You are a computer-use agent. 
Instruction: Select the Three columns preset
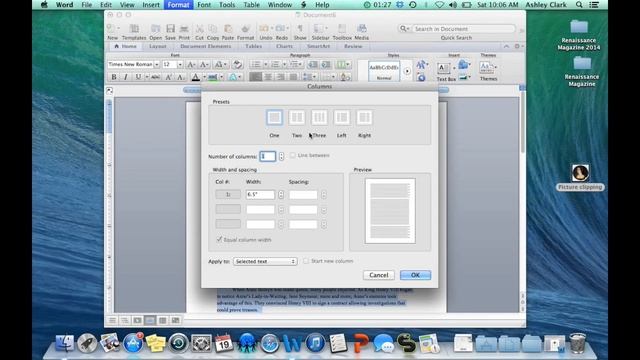coord(319,118)
